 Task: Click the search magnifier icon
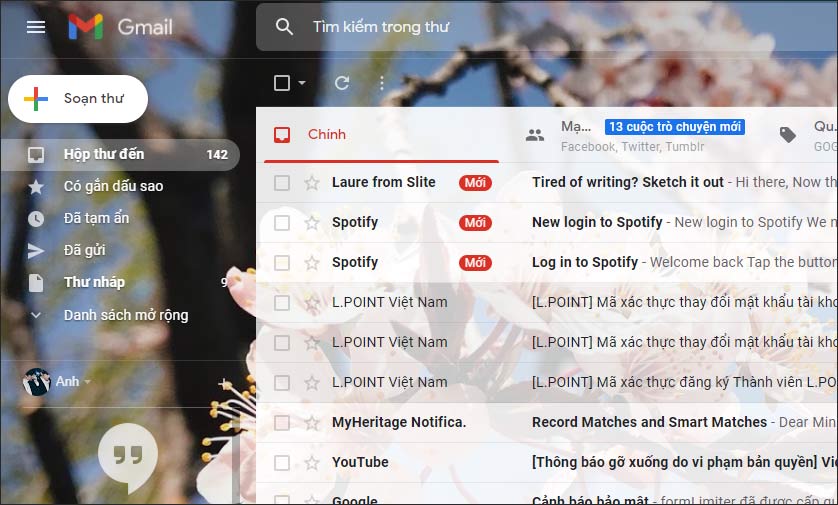(284, 27)
